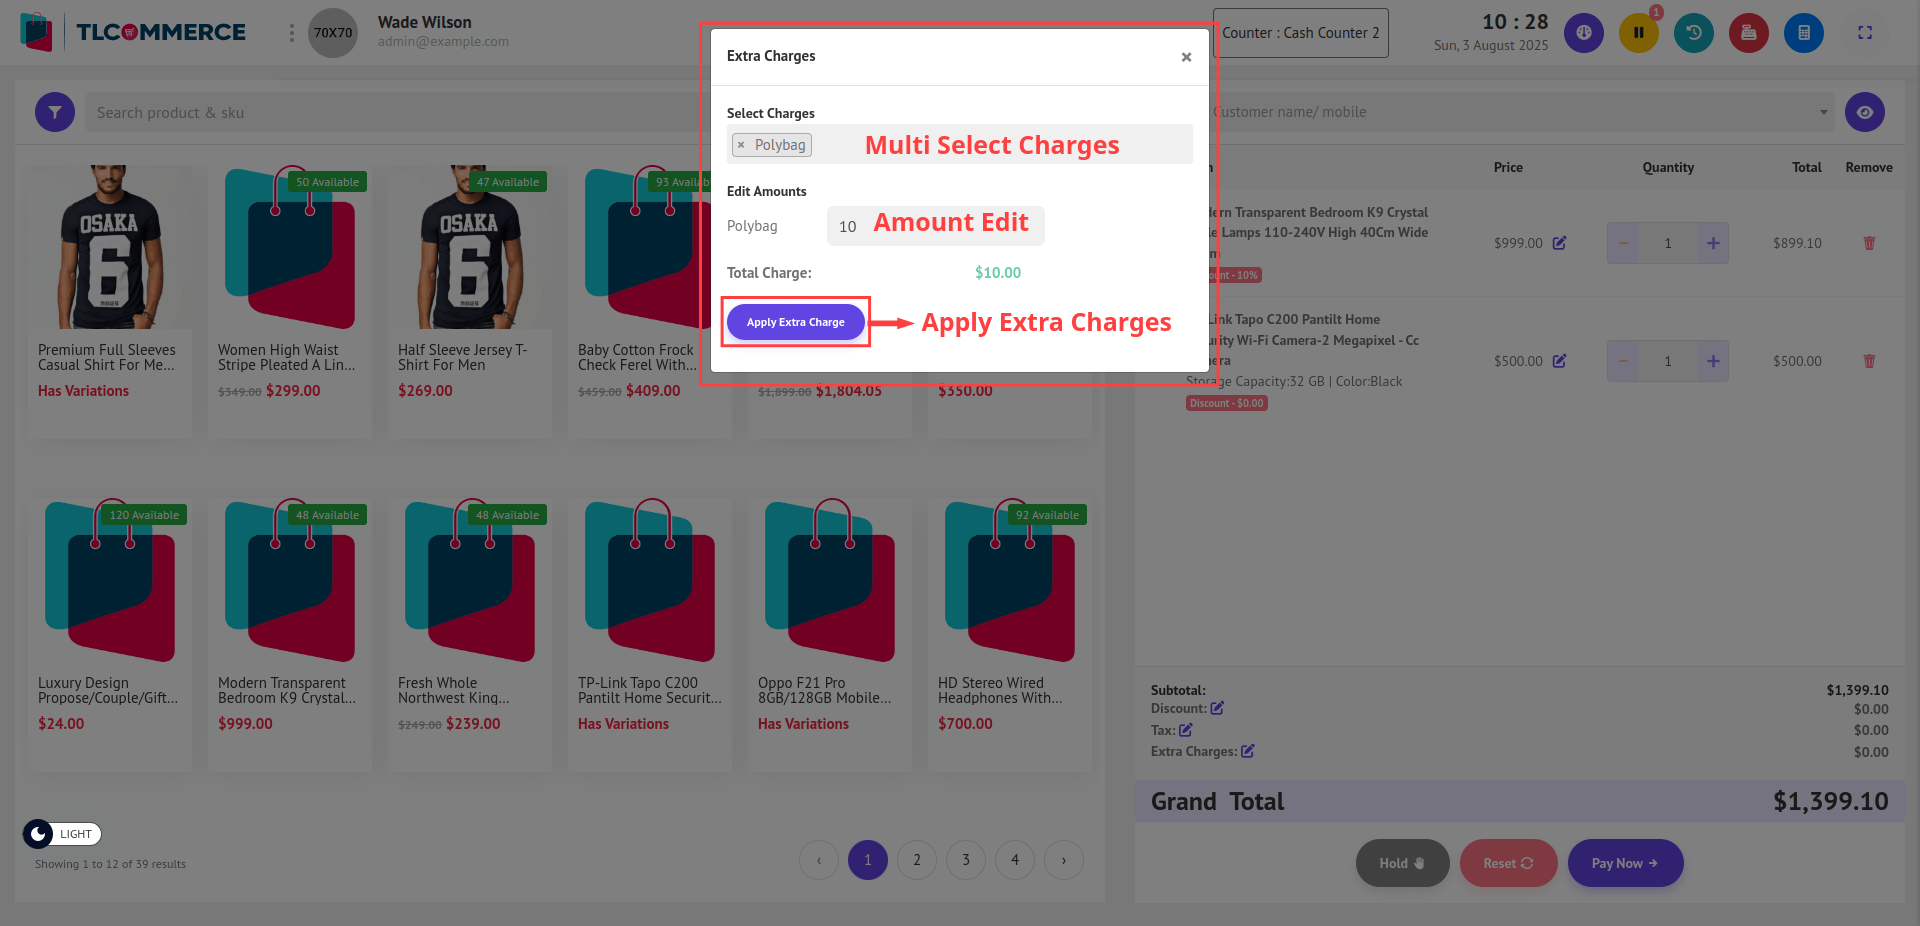Toggle fullscreen mode
This screenshot has height=926, width=1920.
pos(1864,33)
